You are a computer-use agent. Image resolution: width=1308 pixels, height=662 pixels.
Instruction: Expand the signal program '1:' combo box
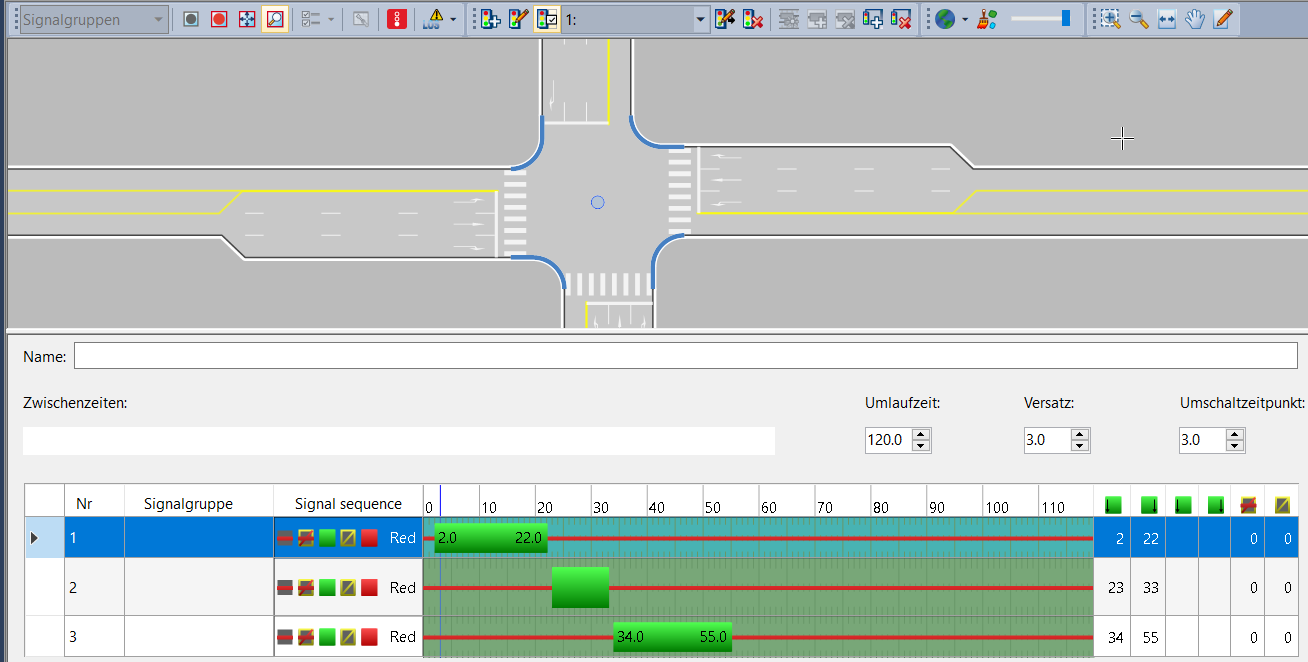point(700,19)
